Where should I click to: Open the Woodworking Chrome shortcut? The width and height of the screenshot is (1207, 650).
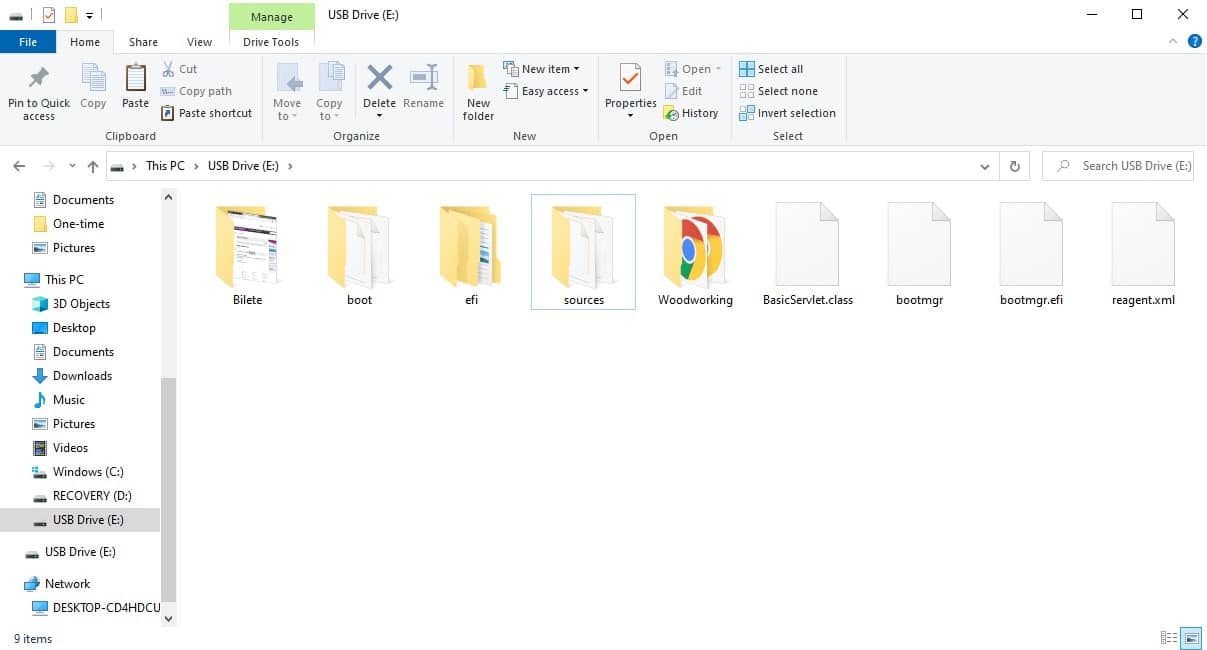click(x=694, y=250)
